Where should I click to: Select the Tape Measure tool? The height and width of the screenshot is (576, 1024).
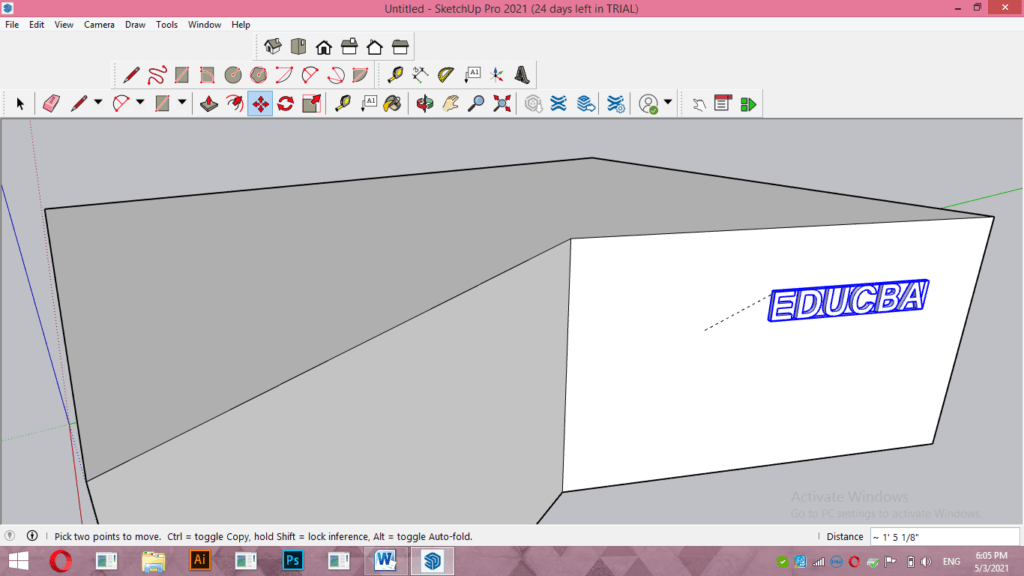click(x=343, y=103)
